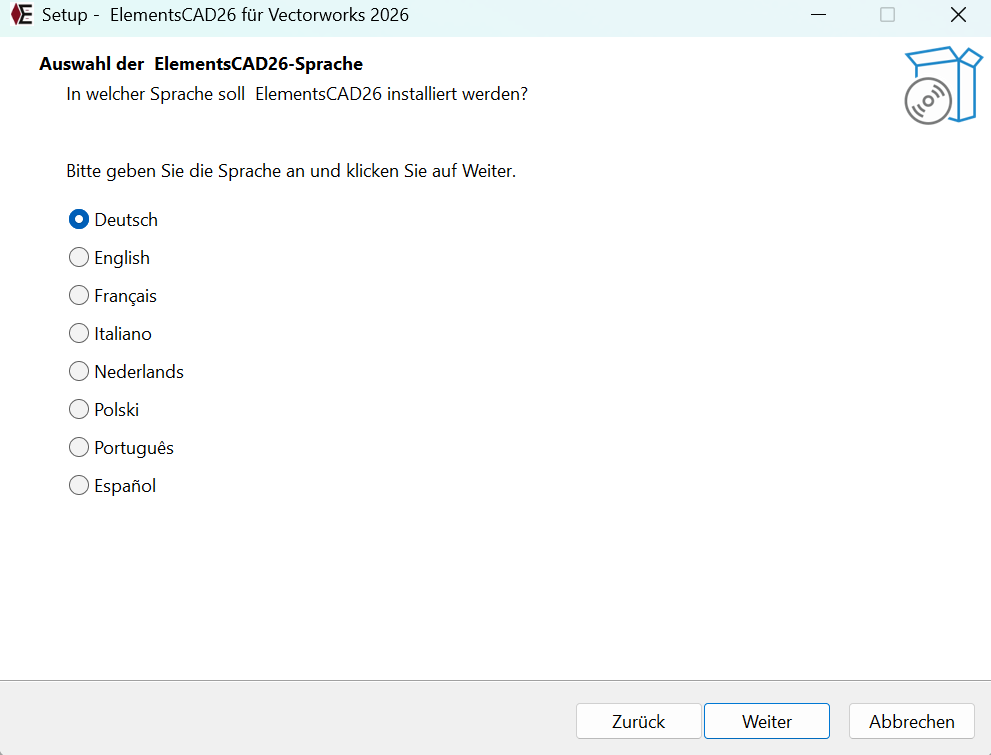Choose the Polski radio button

(x=79, y=410)
